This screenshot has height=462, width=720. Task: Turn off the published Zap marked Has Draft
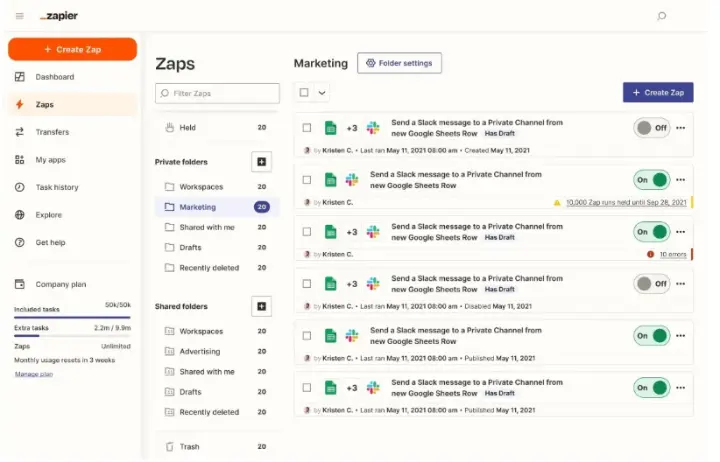pos(652,387)
